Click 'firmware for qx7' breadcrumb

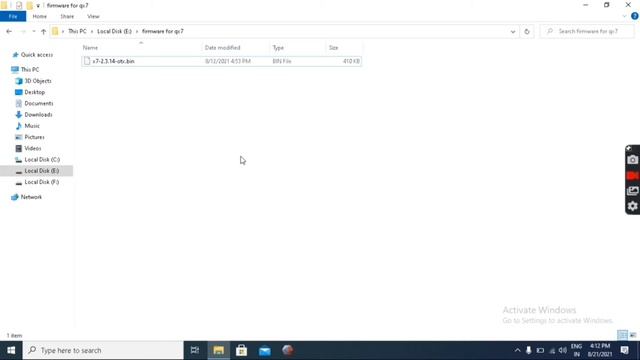[162, 31]
